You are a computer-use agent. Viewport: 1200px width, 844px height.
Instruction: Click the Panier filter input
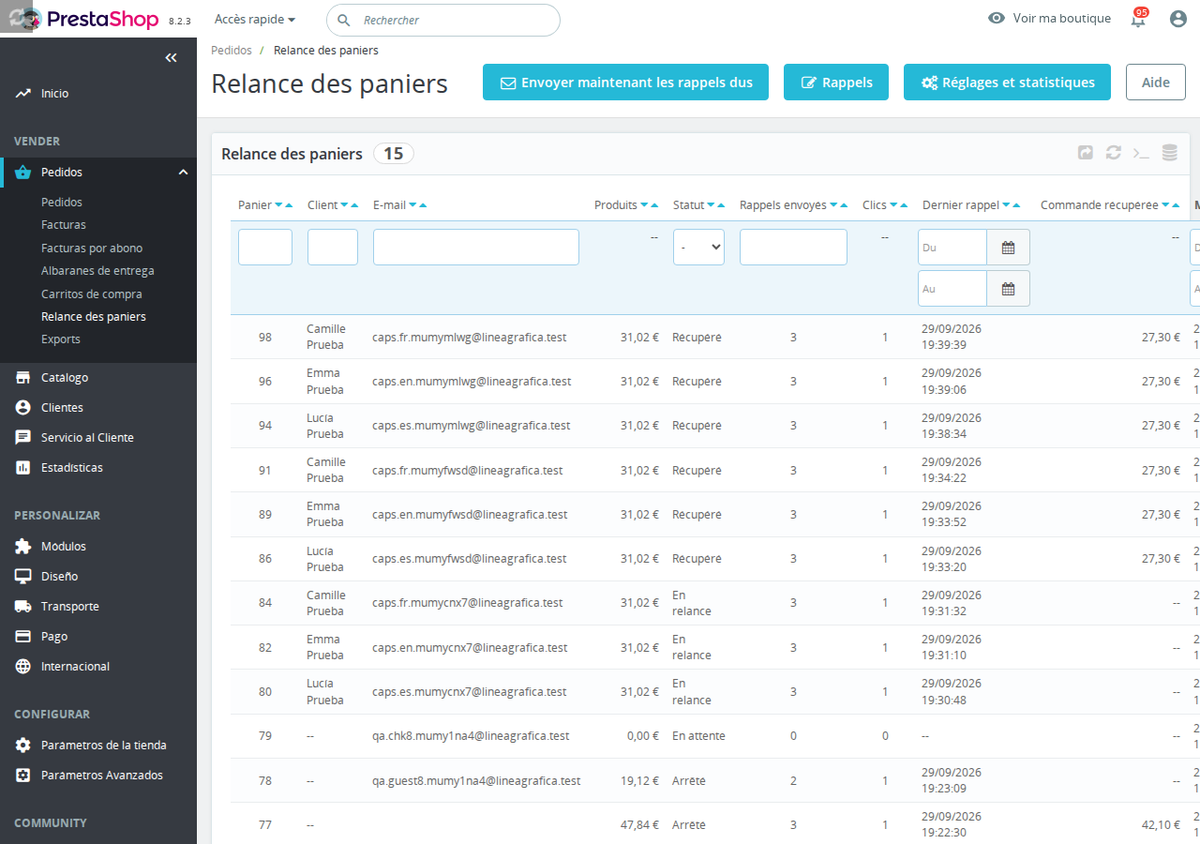click(265, 247)
